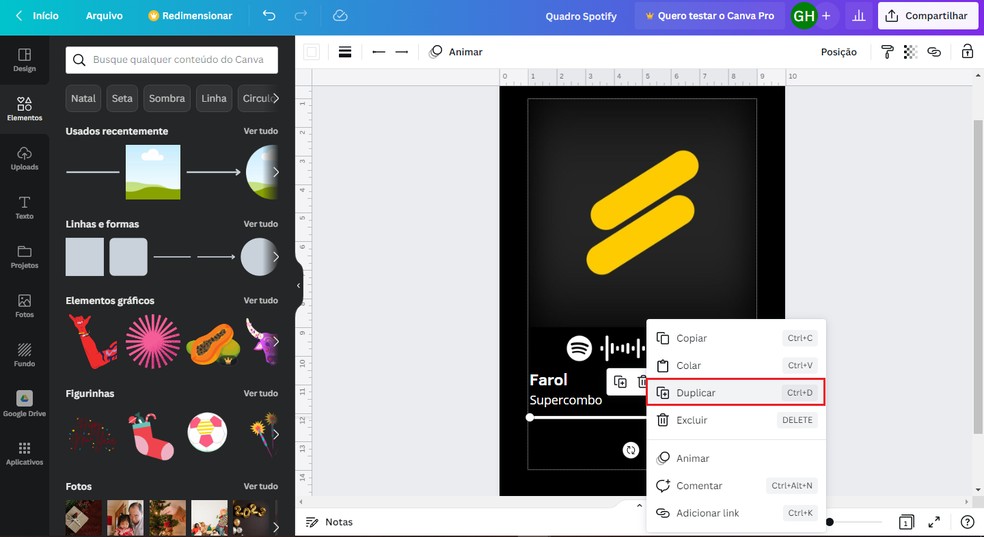This screenshot has height=537, width=984.
Task: Click the copy style paint roller icon
Action: (887, 52)
